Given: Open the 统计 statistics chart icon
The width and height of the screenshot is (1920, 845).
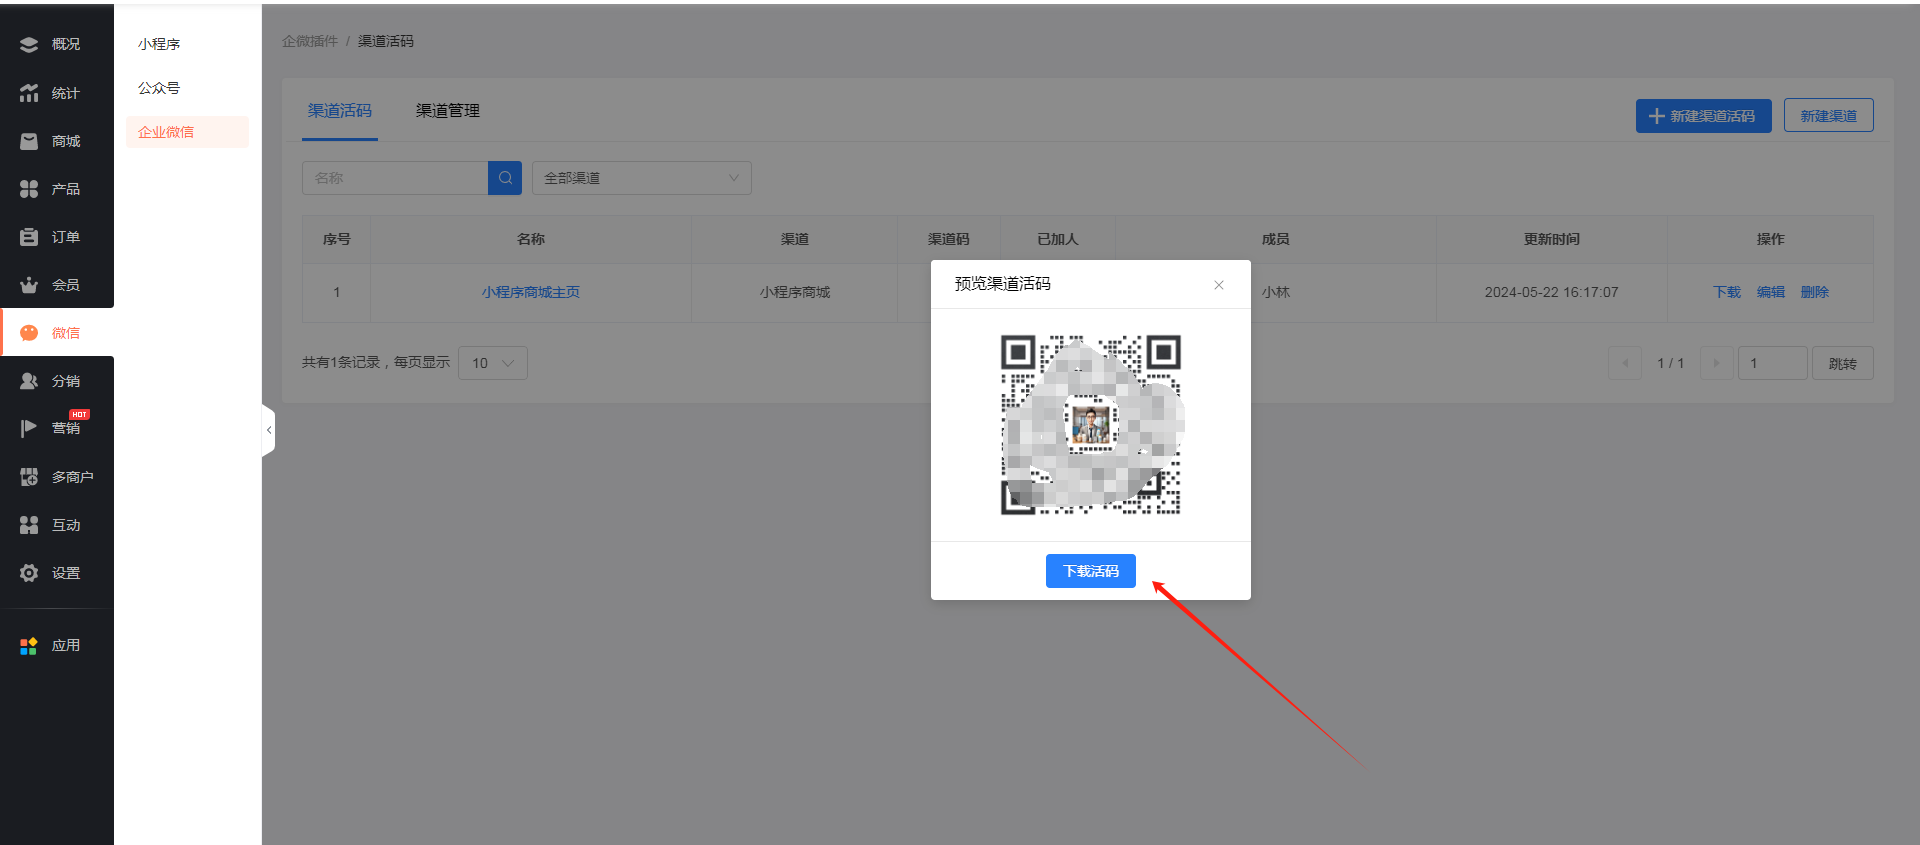Looking at the screenshot, I should [x=29, y=93].
